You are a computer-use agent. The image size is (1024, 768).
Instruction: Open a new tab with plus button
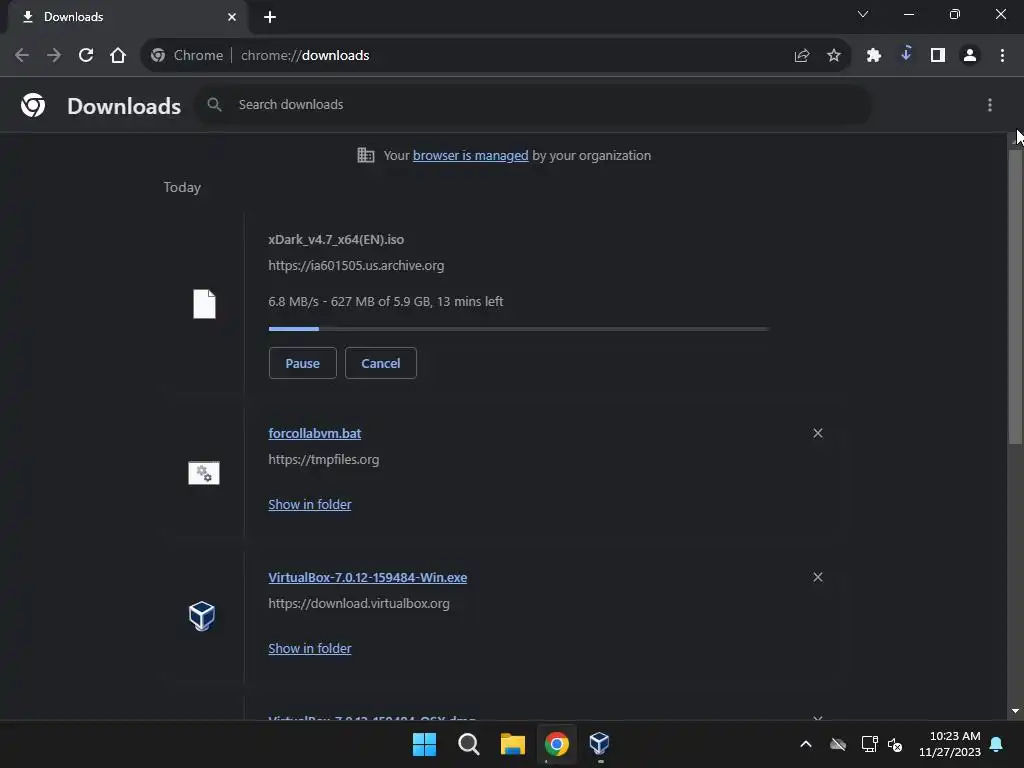(x=270, y=17)
